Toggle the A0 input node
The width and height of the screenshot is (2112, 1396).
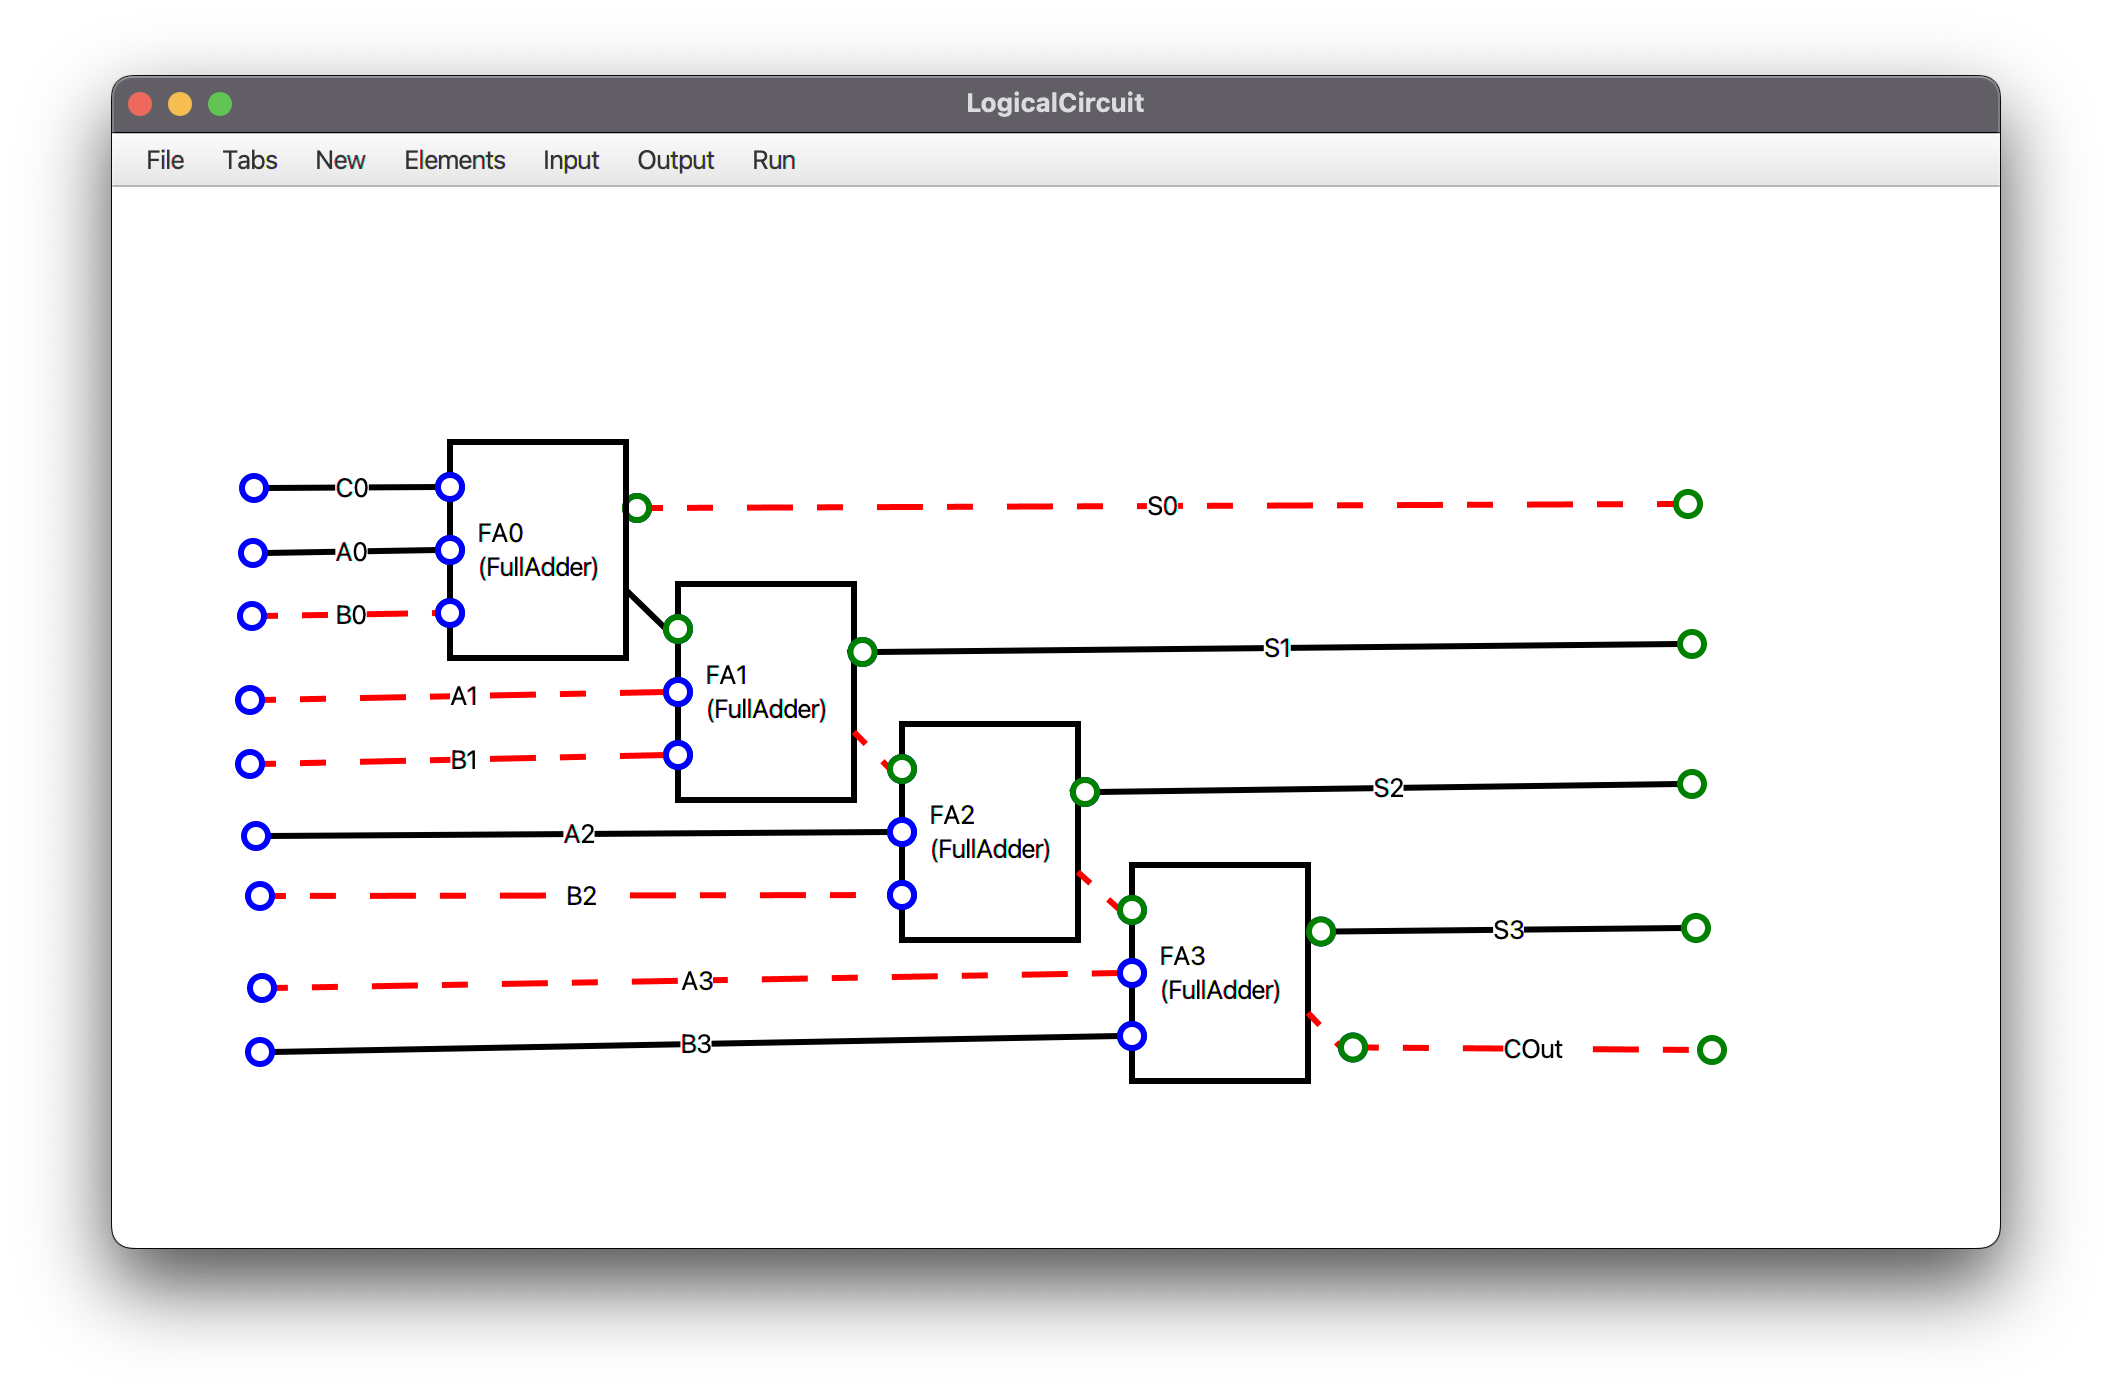253,553
